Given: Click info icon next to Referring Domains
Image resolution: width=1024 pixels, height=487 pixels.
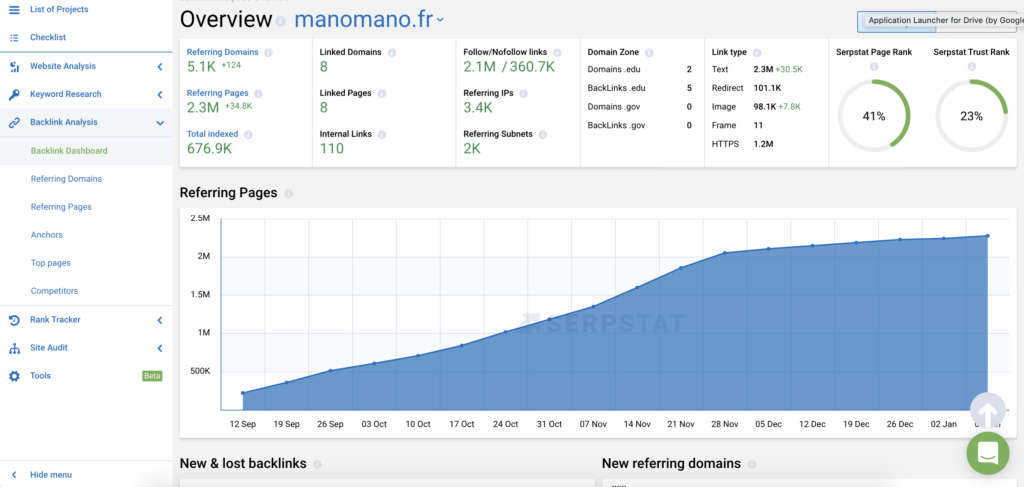Looking at the screenshot, I should (268, 52).
